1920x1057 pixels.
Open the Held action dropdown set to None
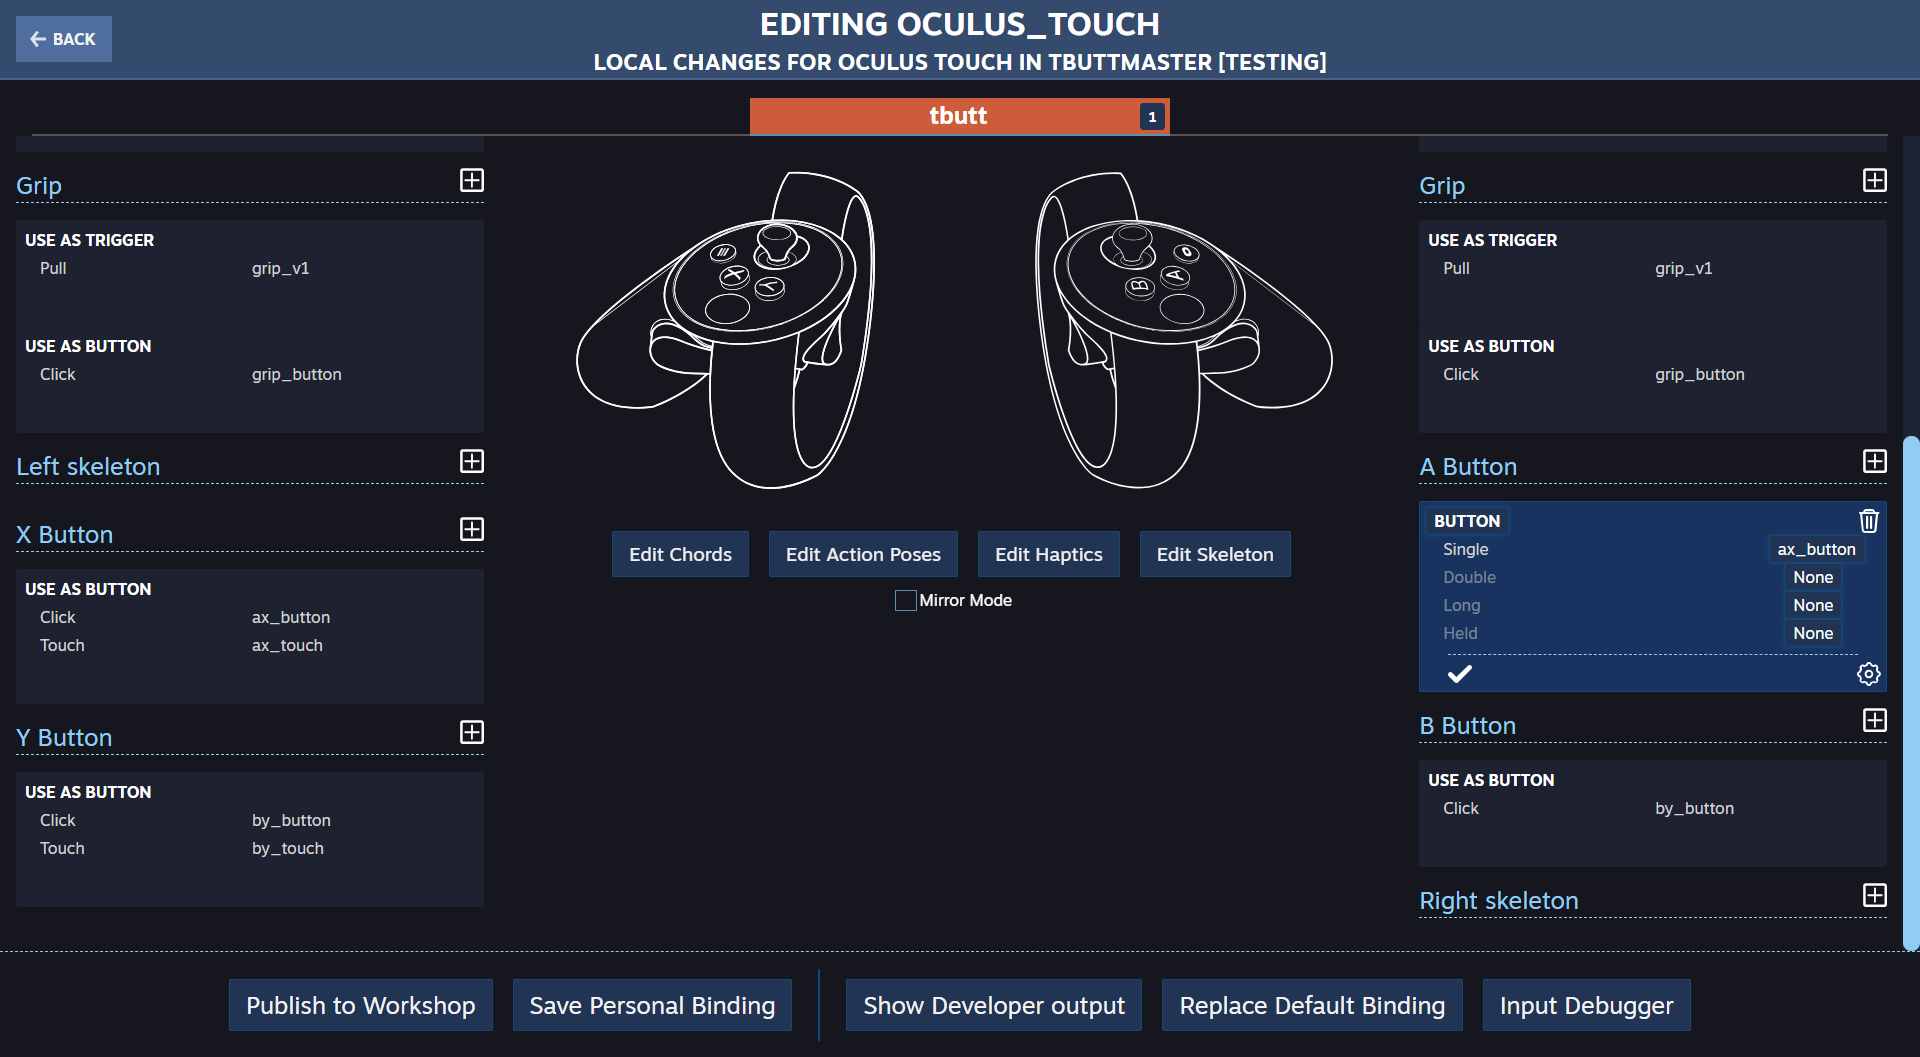[1812, 633]
